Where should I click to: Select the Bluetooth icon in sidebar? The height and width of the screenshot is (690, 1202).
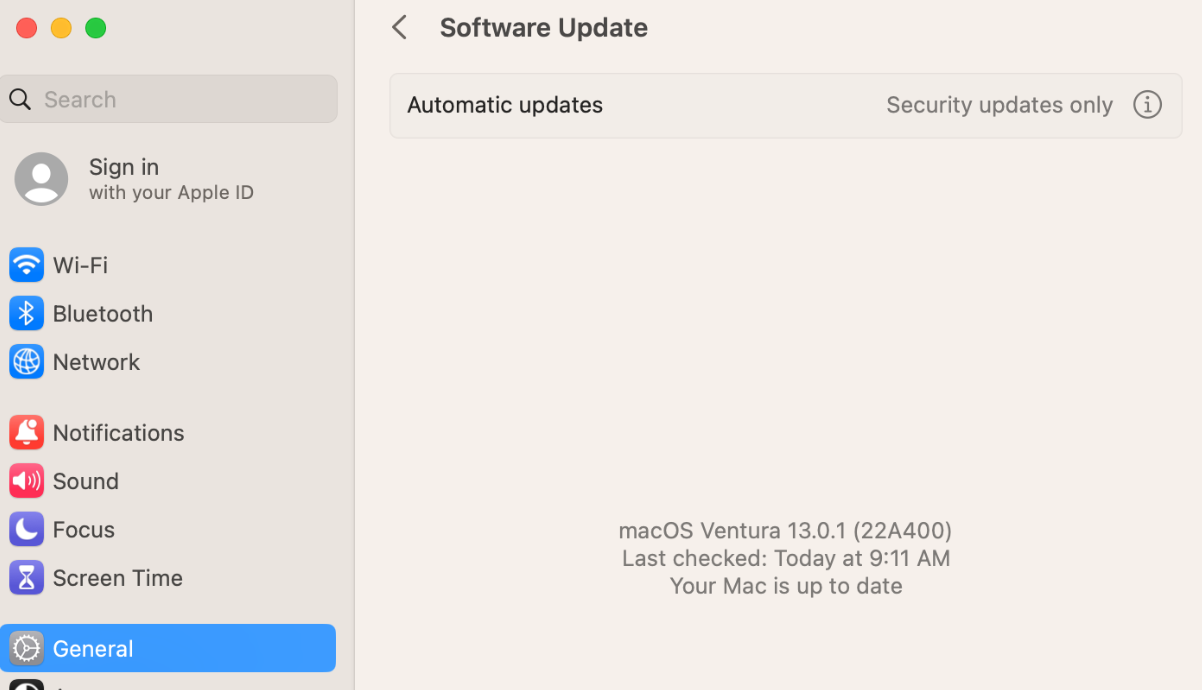pos(26,313)
